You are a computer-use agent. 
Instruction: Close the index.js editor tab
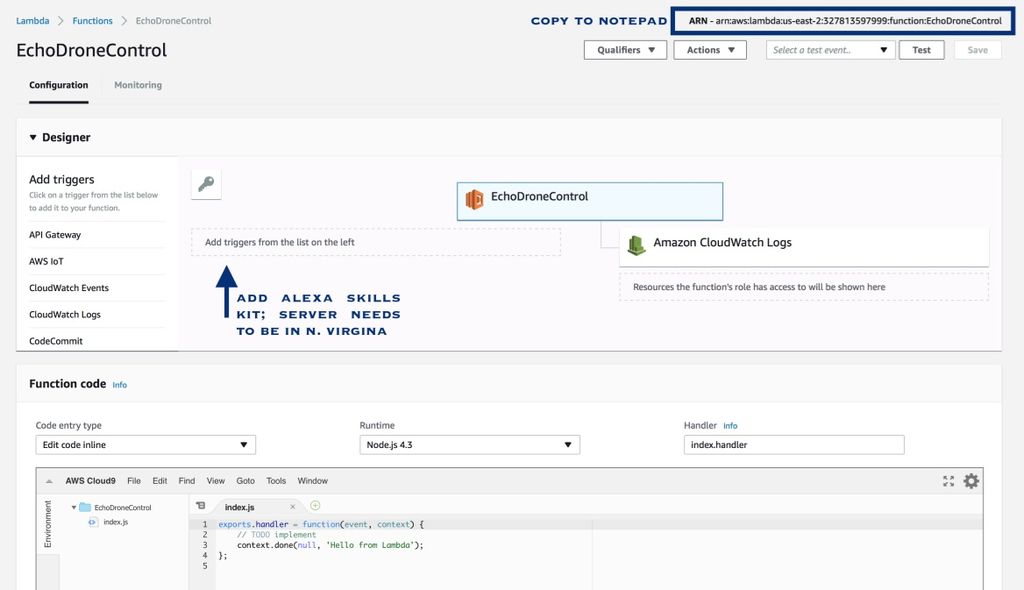click(293, 507)
